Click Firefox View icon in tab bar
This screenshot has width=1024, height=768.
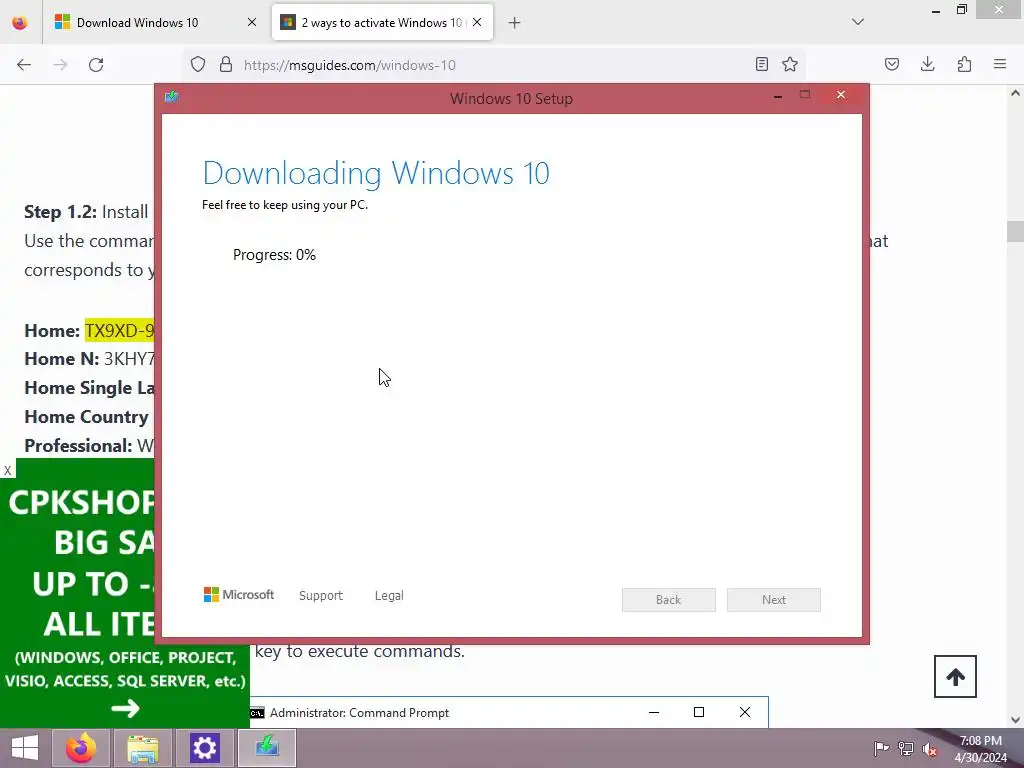click(20, 23)
